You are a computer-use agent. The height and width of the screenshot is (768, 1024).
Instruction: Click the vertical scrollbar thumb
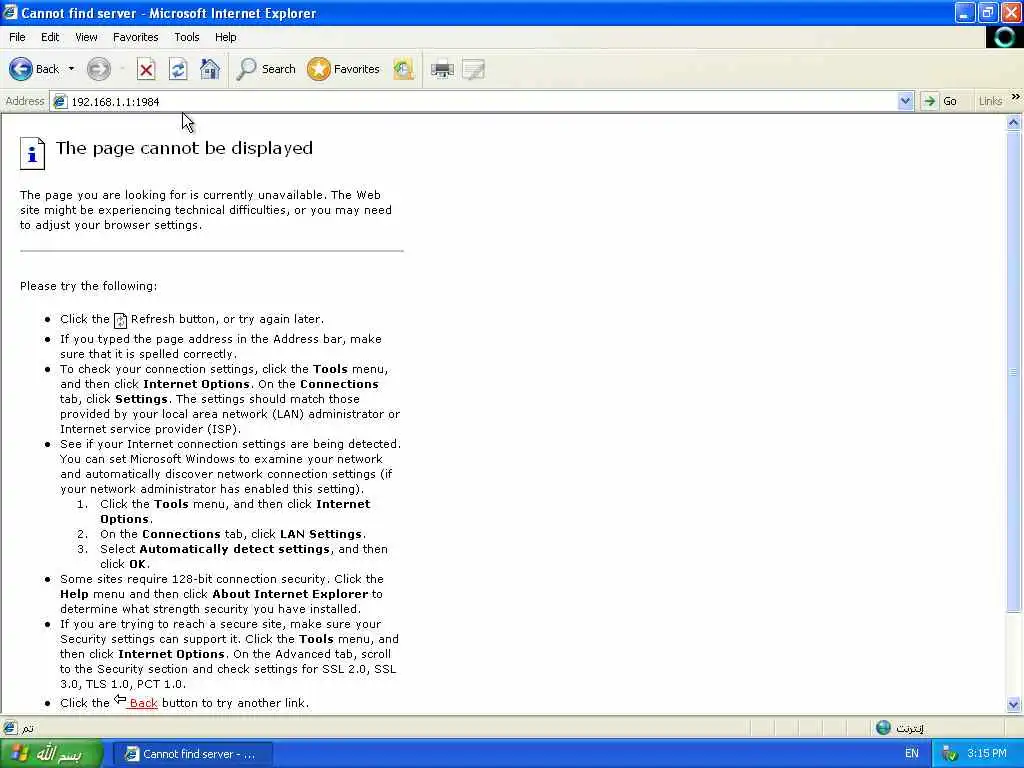[1014, 371]
